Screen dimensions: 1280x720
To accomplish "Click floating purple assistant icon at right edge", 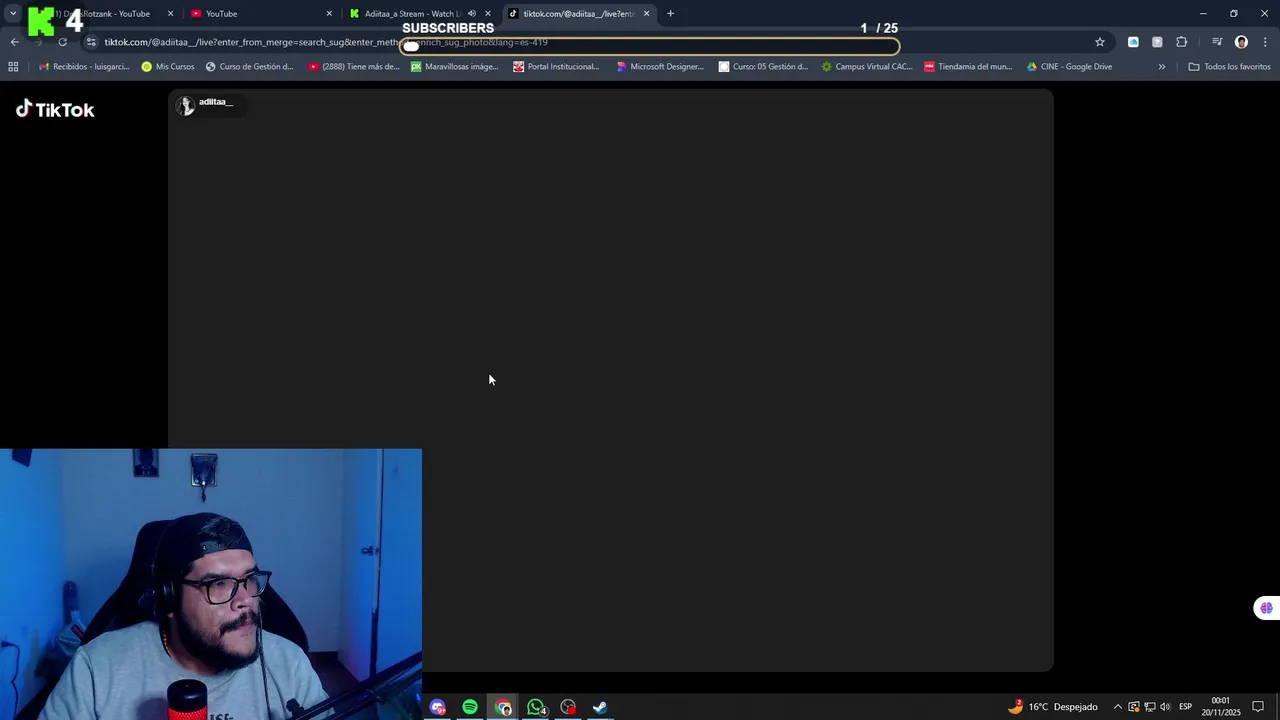I will [1266, 608].
